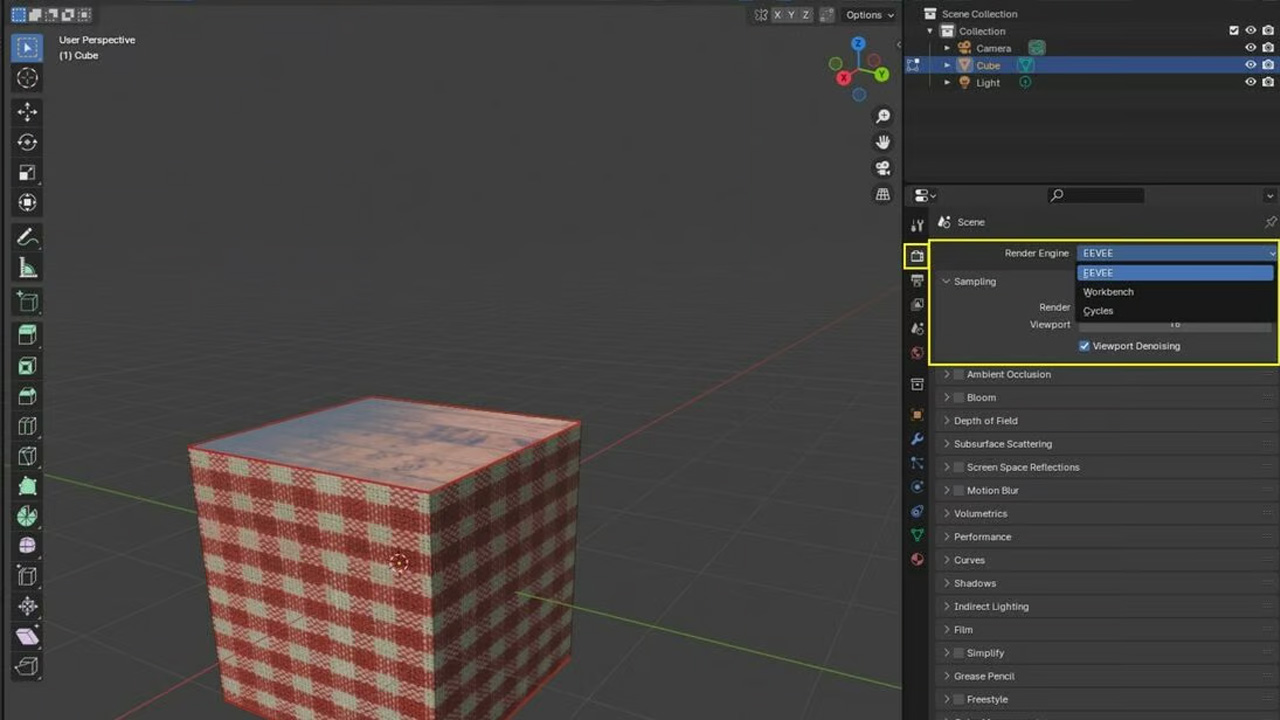The height and width of the screenshot is (720, 1280).
Task: Toggle camera view icon in viewport
Action: pyautogui.click(x=882, y=168)
